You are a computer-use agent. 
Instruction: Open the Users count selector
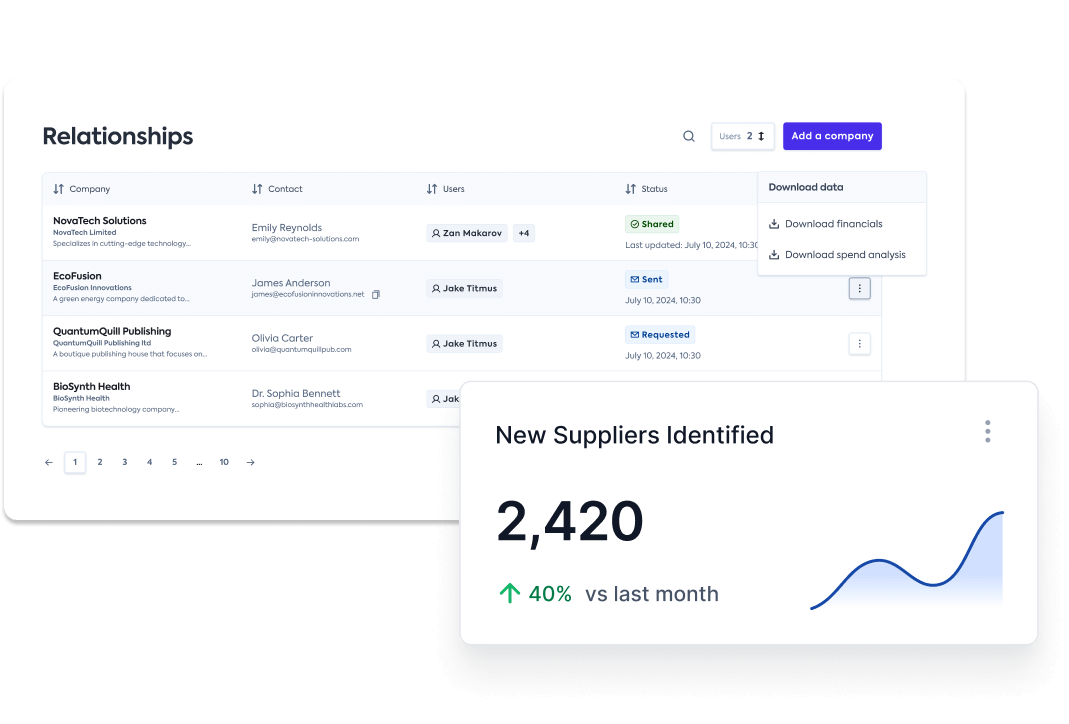point(742,137)
